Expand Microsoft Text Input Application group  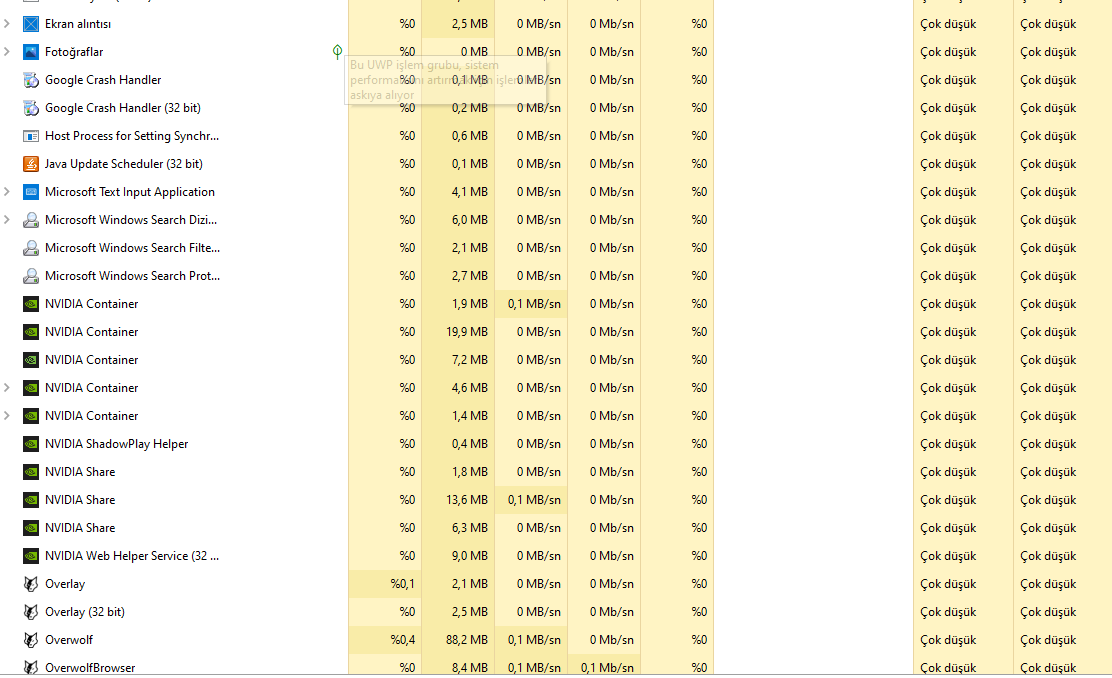coord(7,192)
